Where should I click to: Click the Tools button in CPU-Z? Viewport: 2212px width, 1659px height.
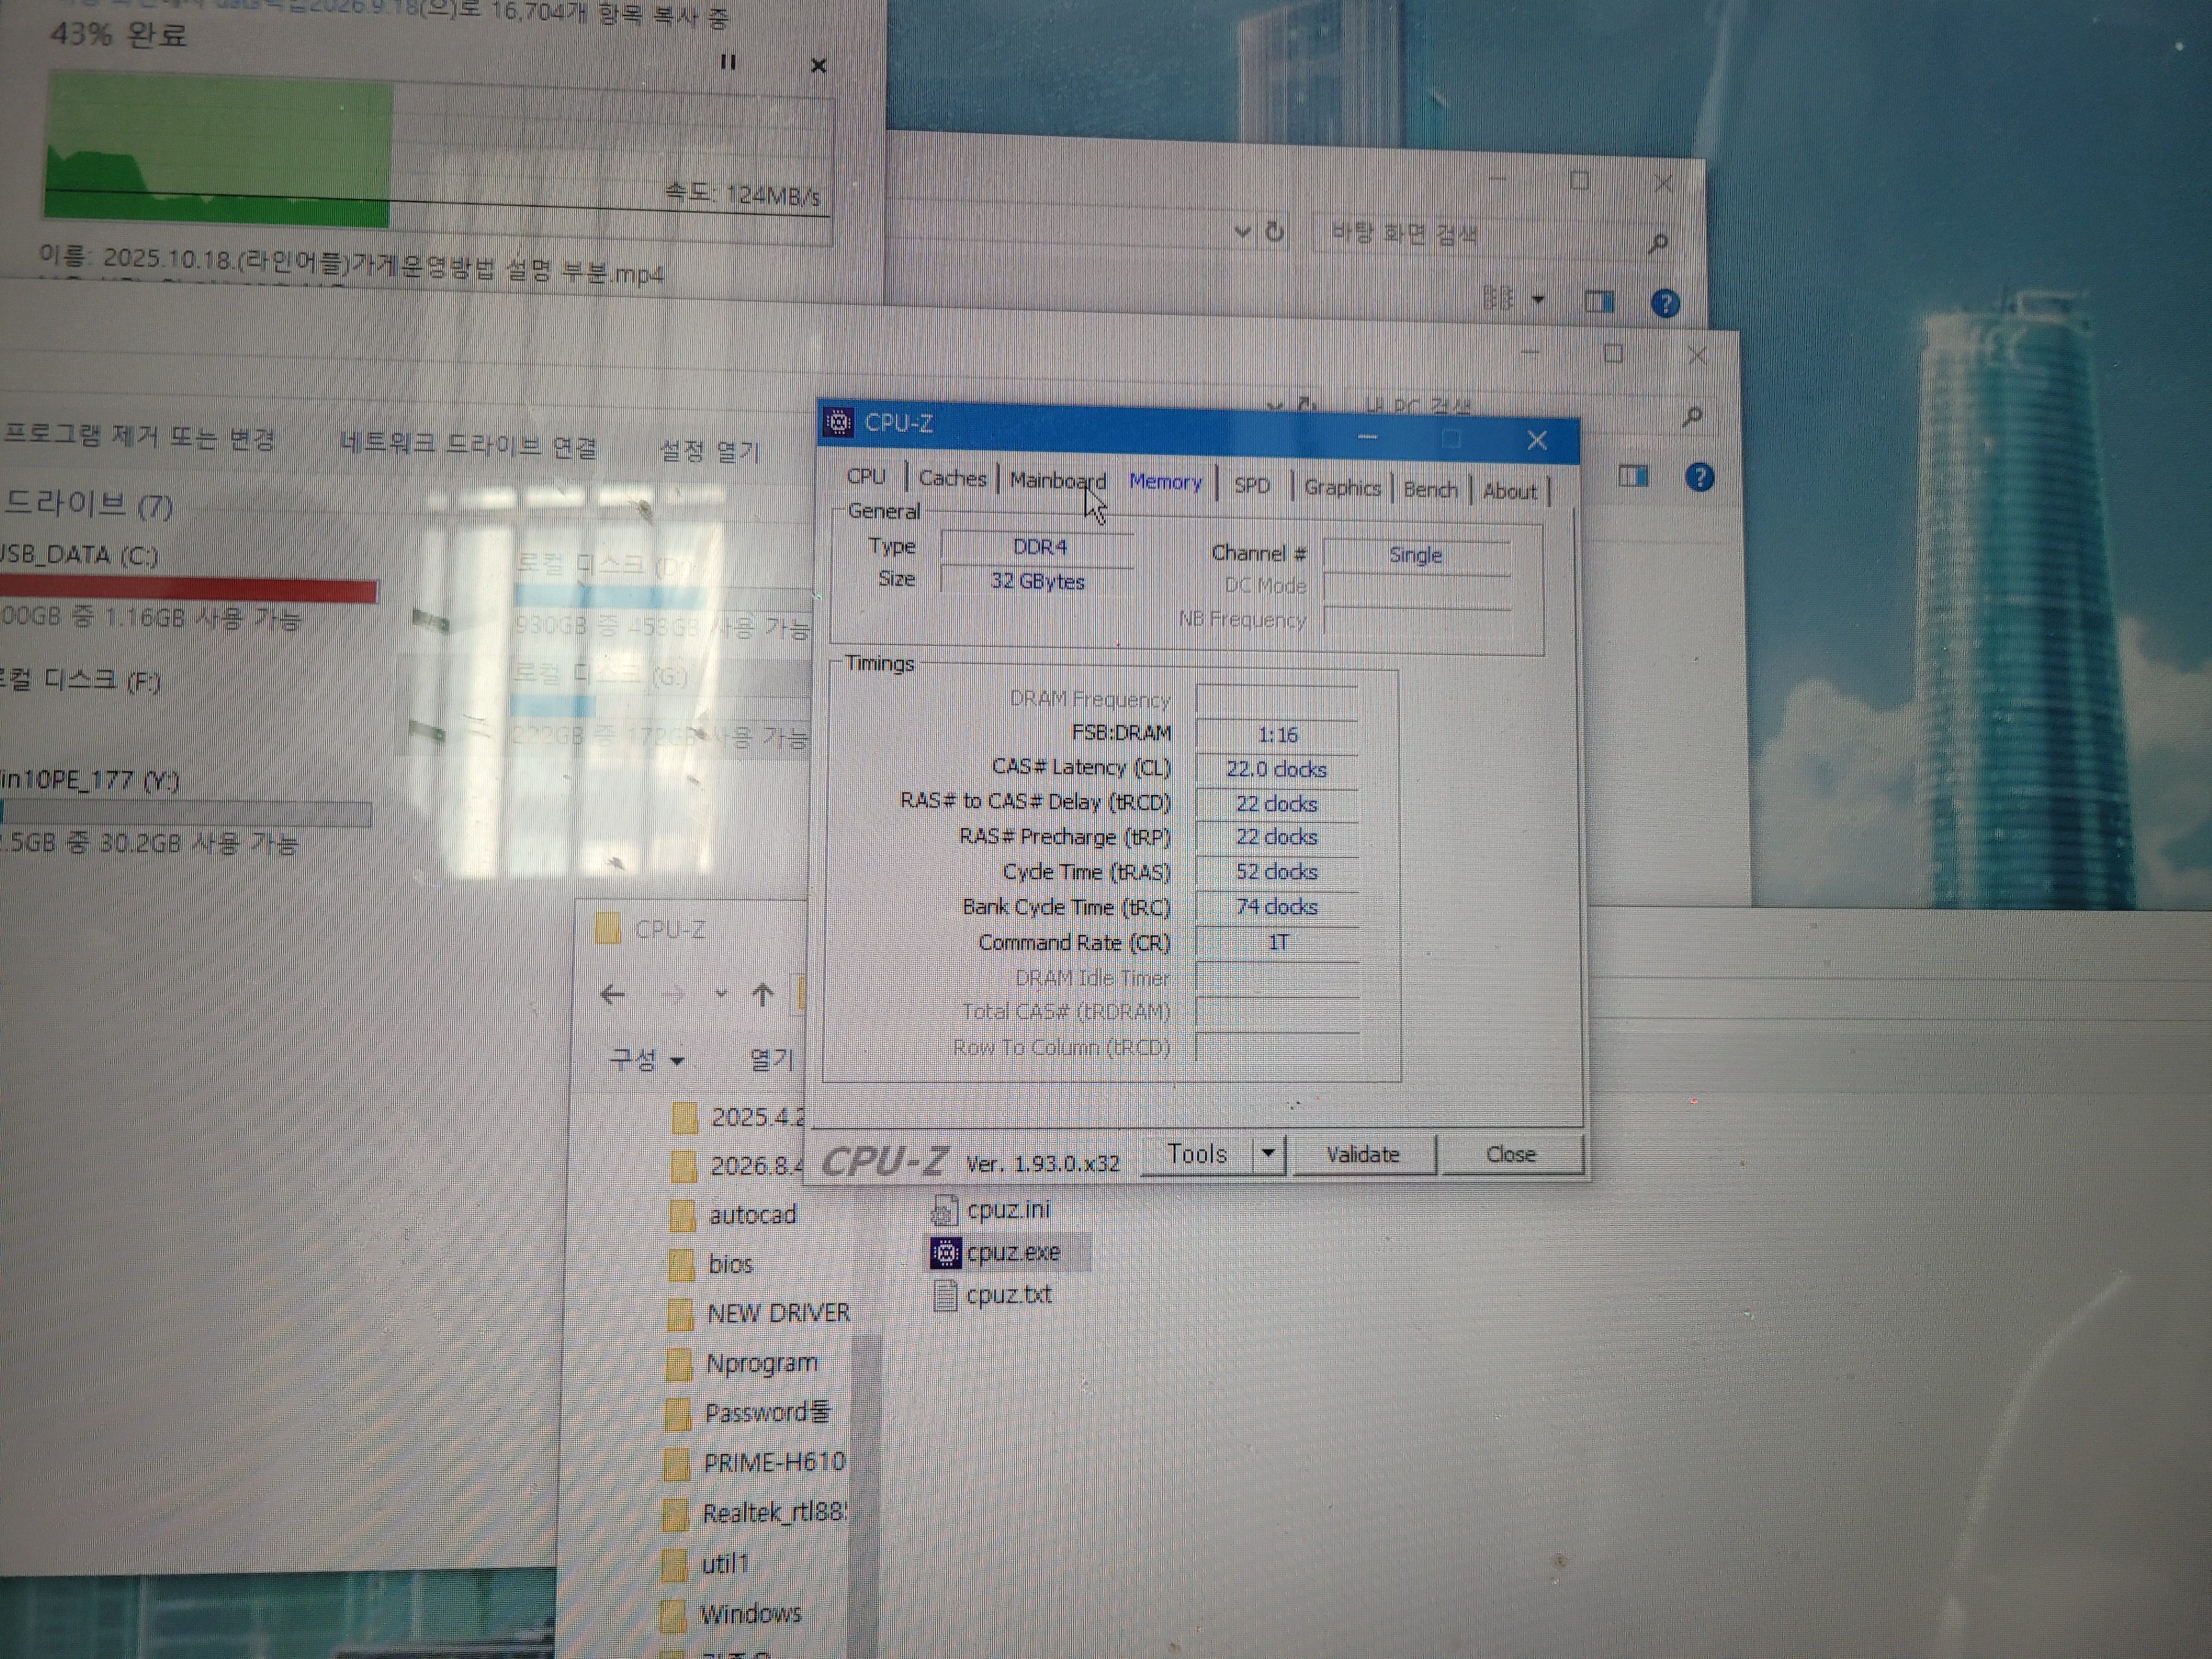point(1197,1155)
